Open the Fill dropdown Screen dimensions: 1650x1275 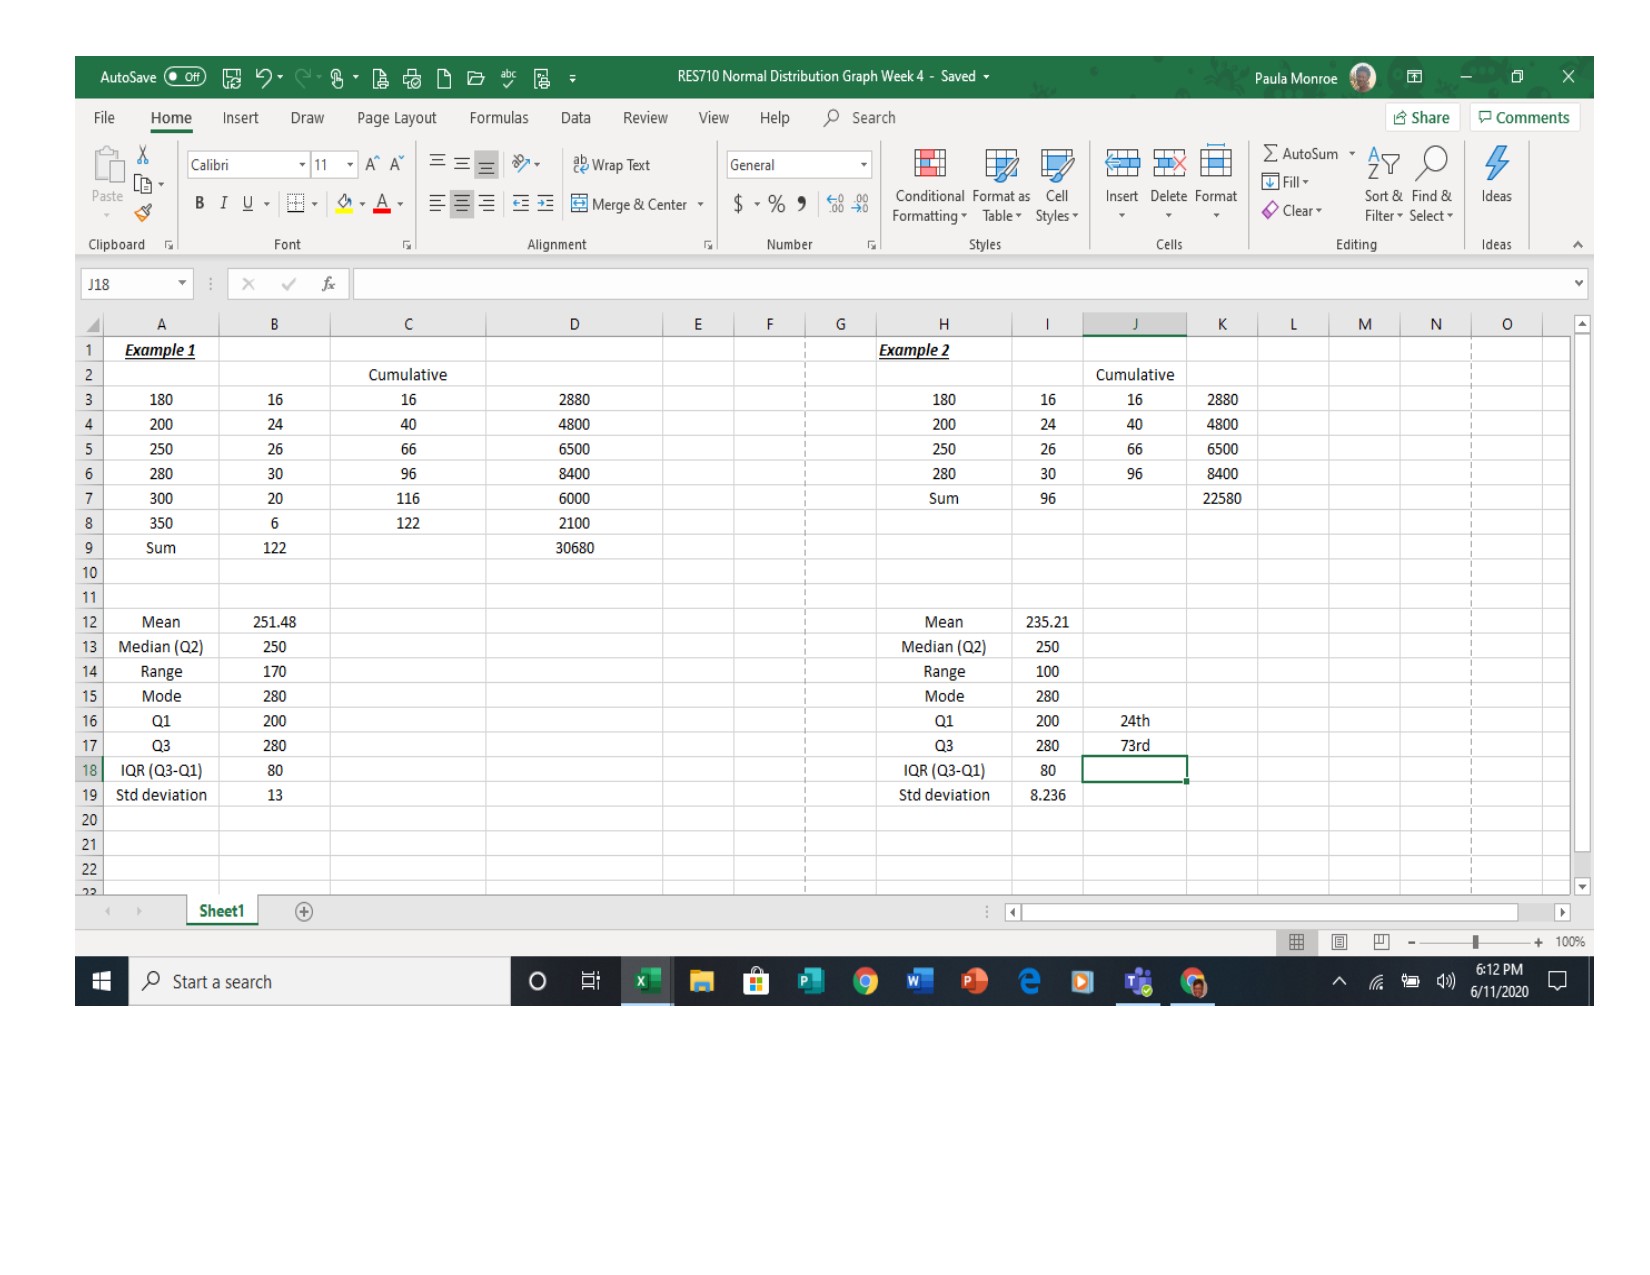pyautogui.click(x=1286, y=182)
